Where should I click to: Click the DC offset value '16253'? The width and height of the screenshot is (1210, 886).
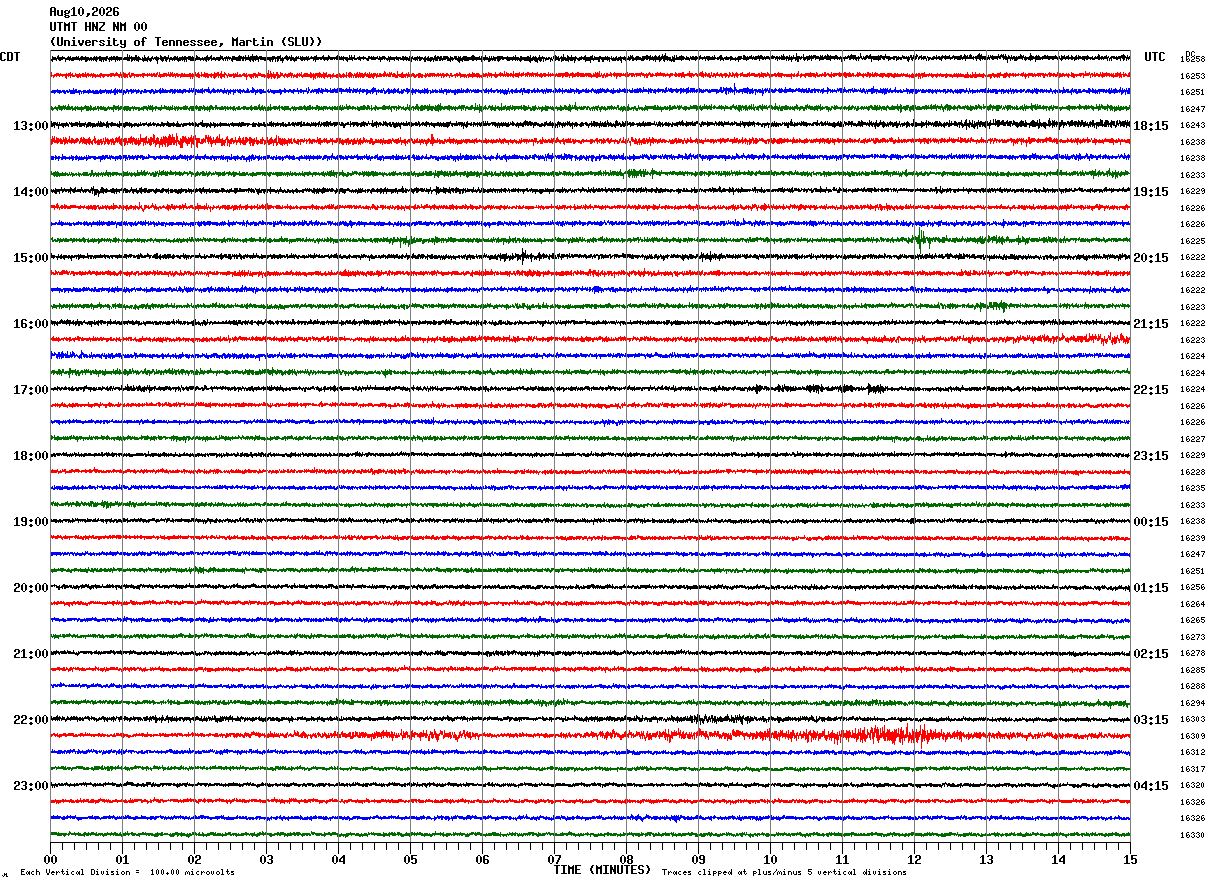coord(1192,76)
